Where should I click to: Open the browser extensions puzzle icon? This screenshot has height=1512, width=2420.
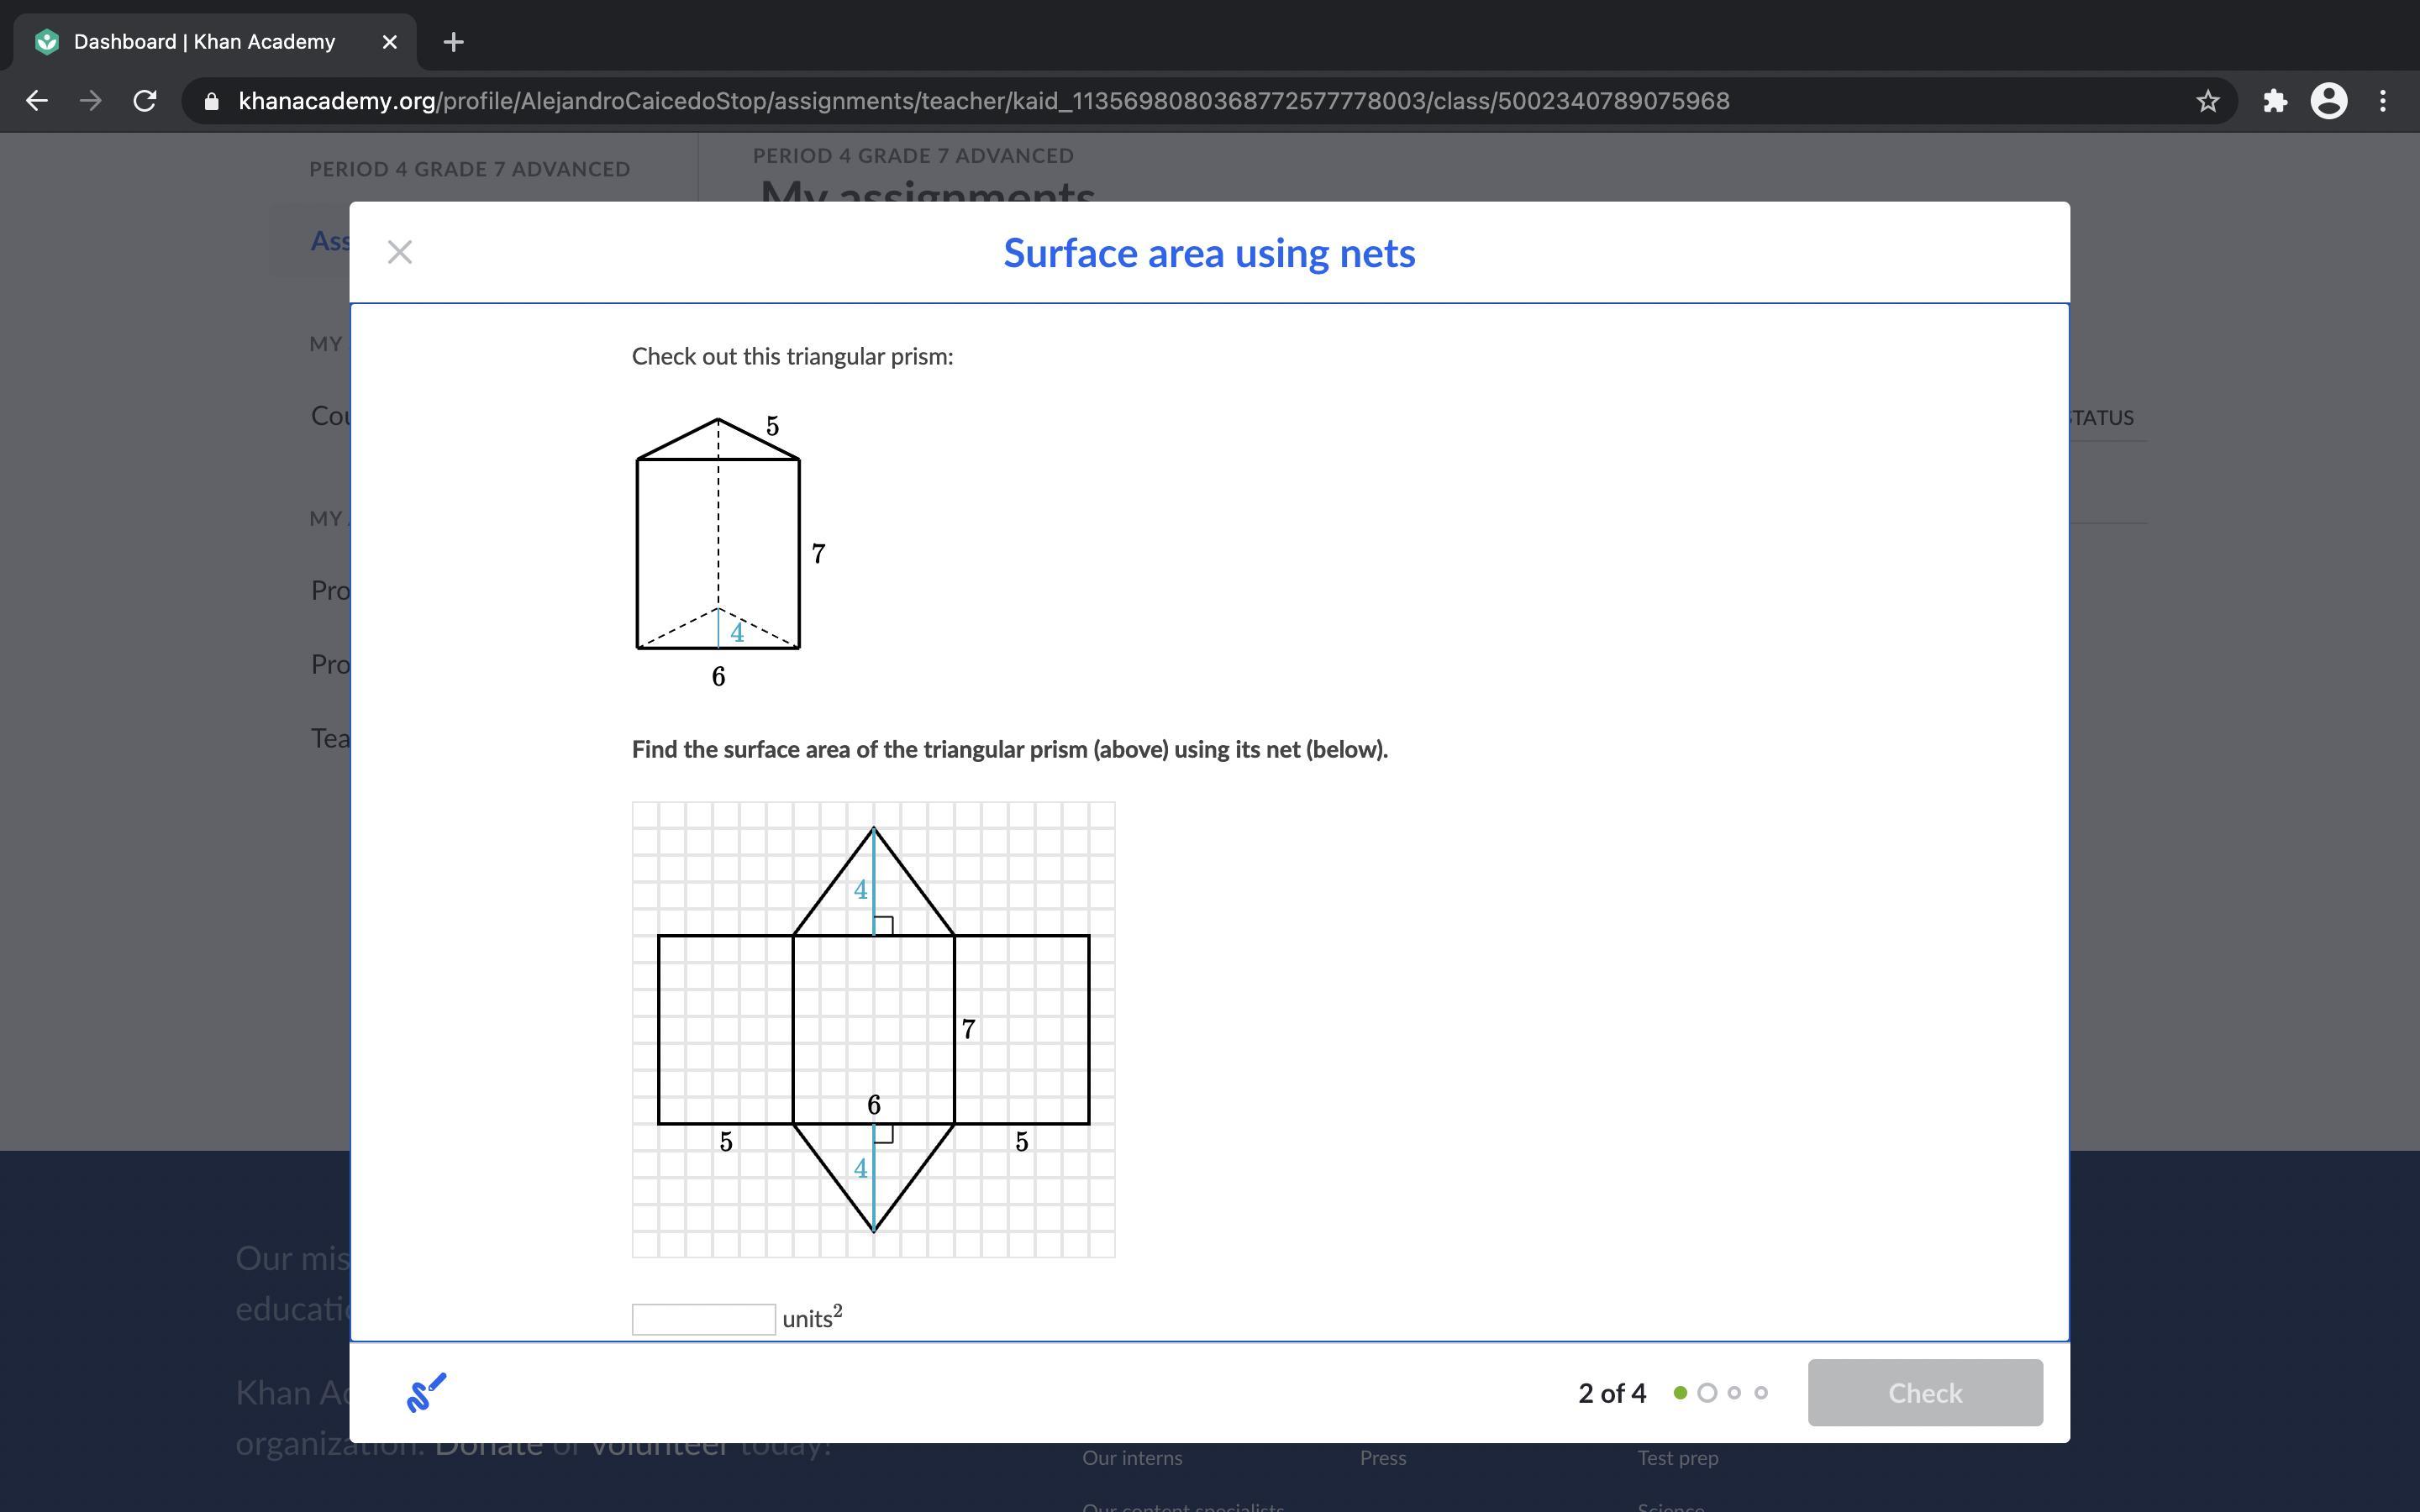[2275, 101]
